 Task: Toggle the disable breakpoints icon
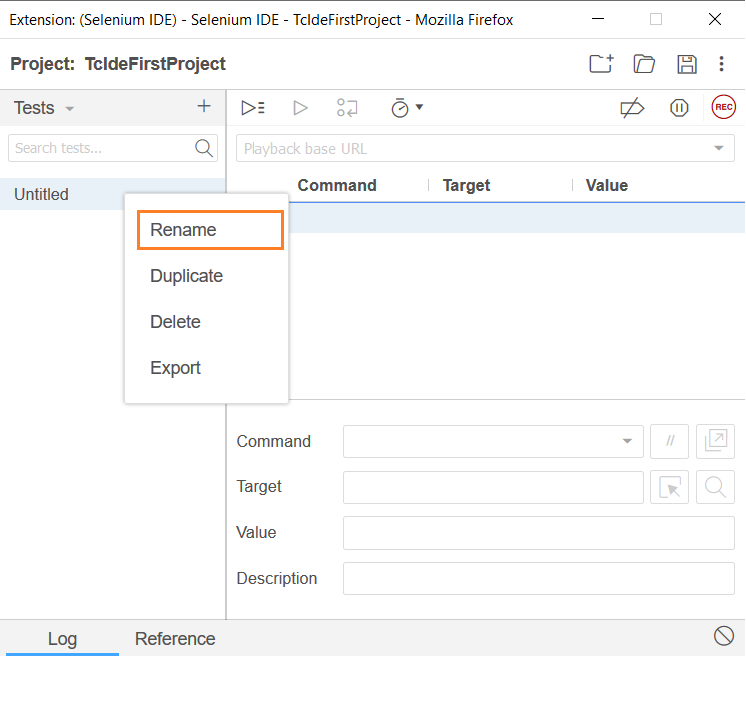point(632,108)
